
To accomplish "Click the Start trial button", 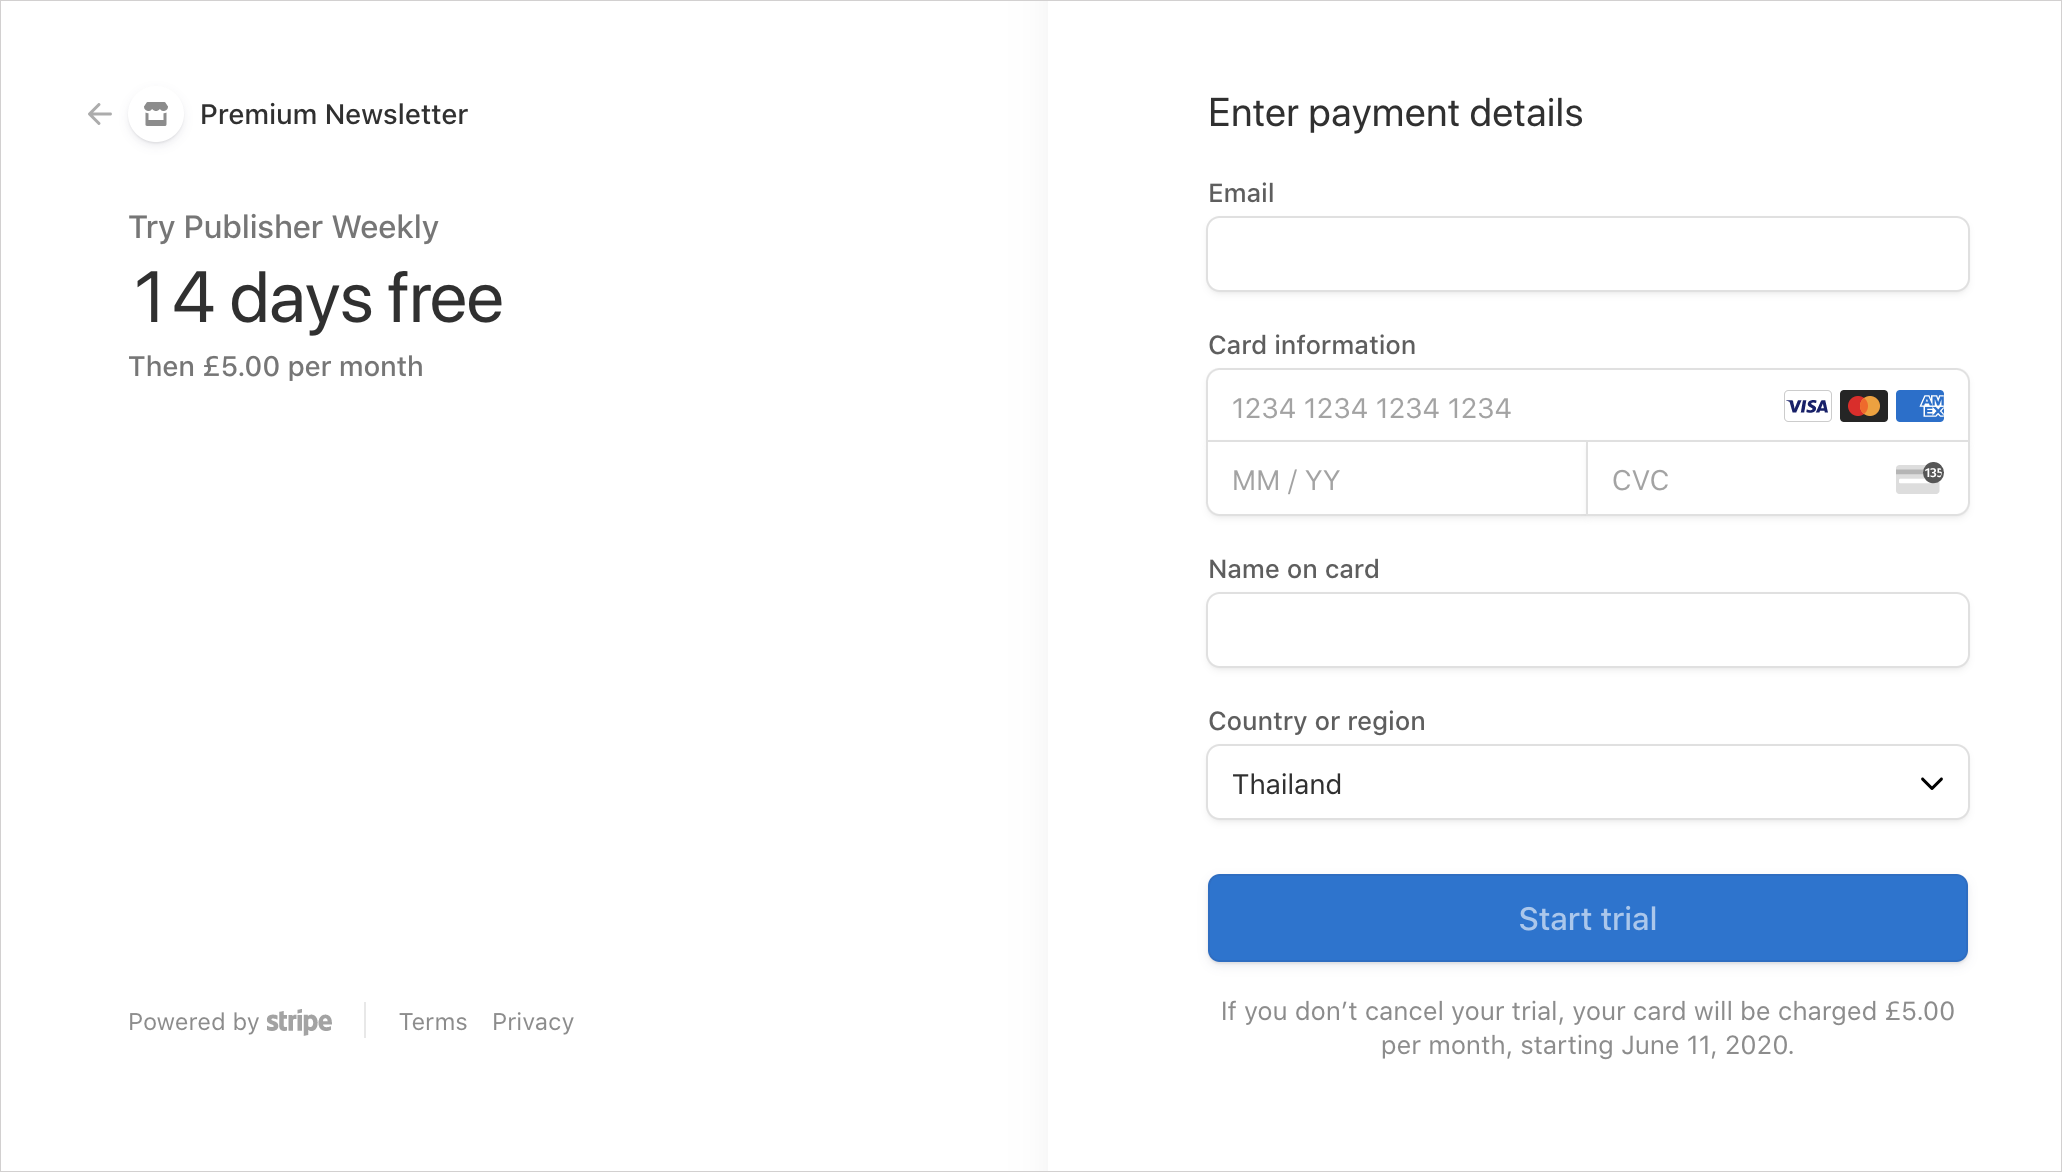I will pos(1586,918).
